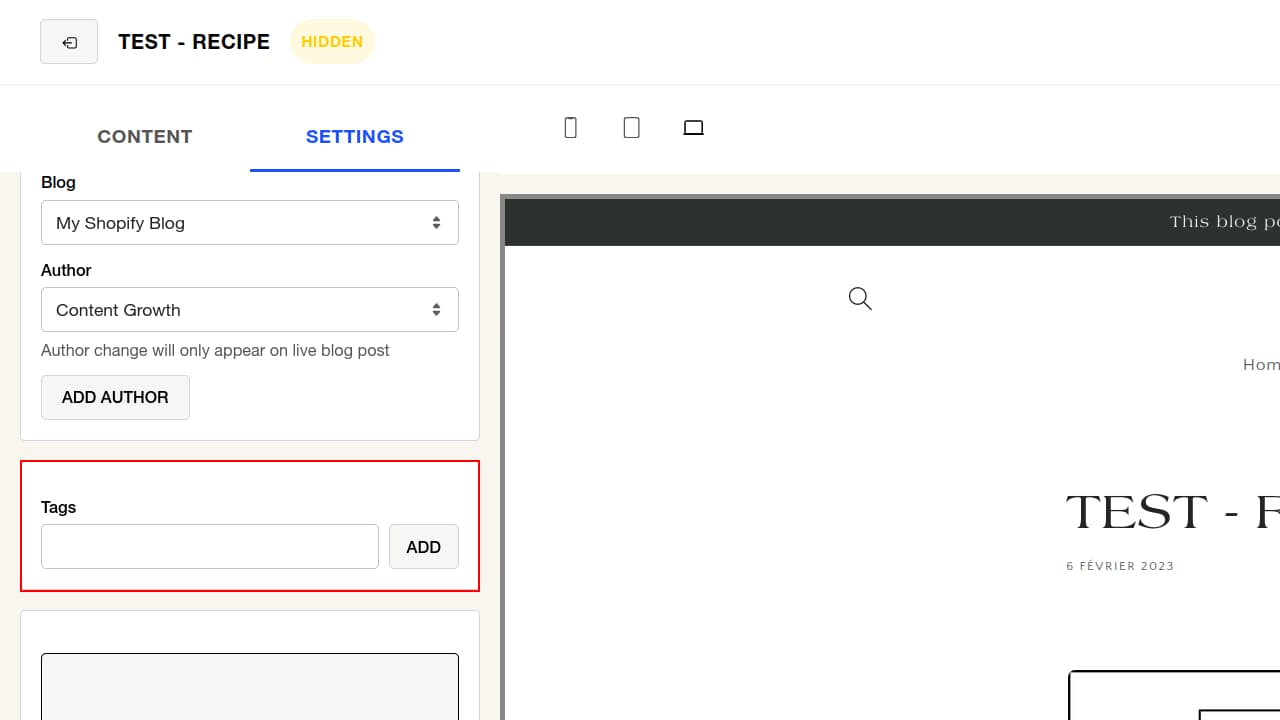Click ADD button next to Tags

point(424,546)
